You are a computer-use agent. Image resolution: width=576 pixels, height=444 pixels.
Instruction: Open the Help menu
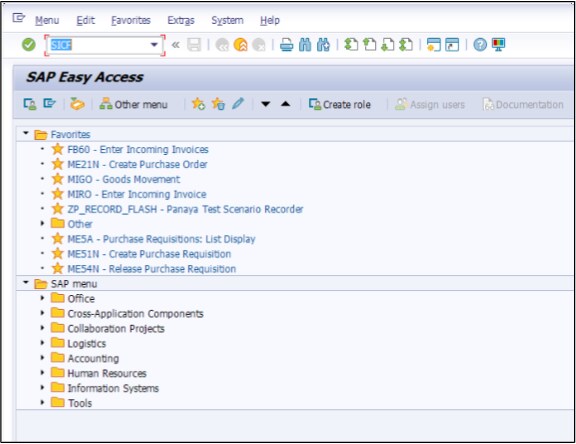(x=270, y=20)
